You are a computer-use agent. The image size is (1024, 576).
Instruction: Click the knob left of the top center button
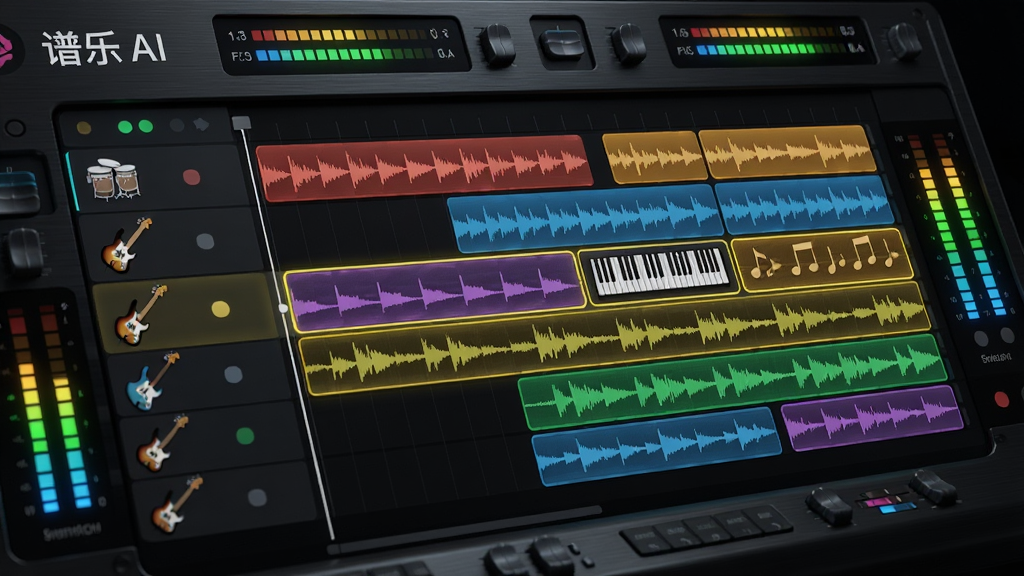[498, 45]
